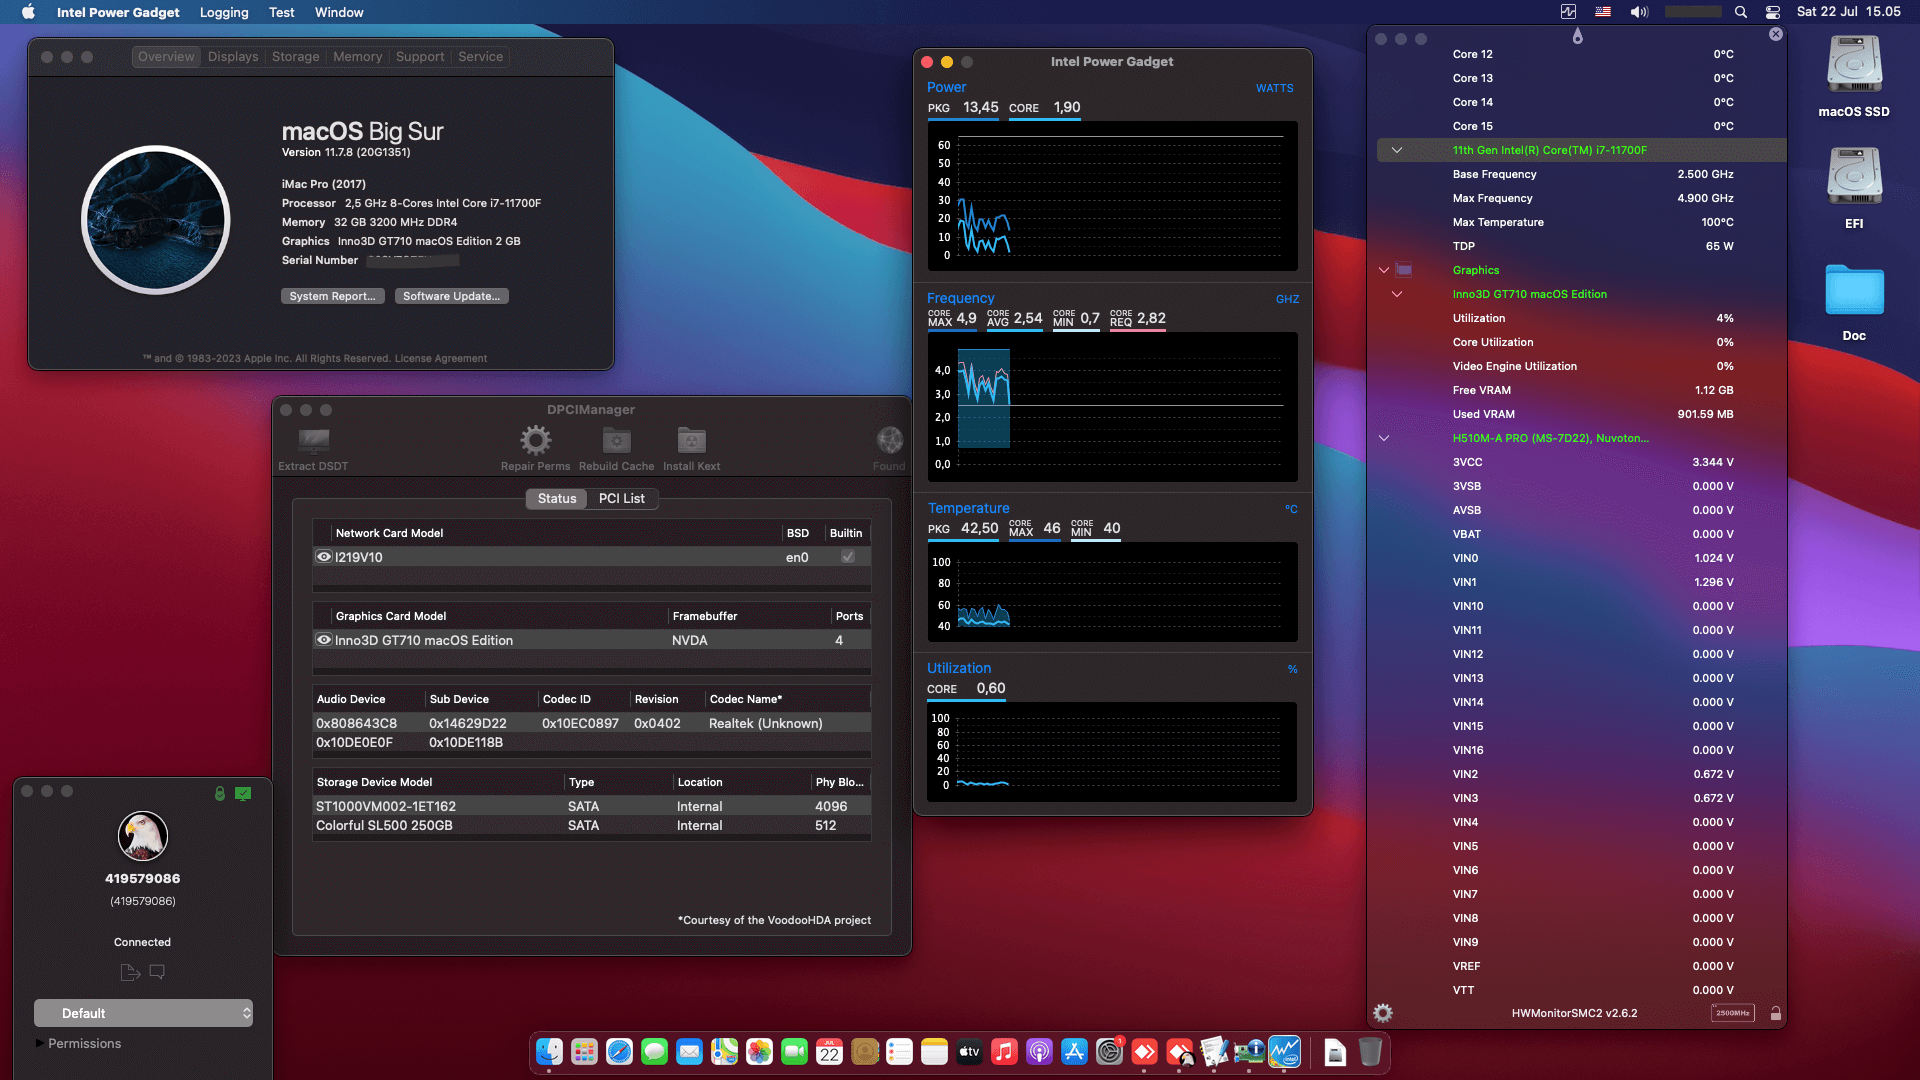Image resolution: width=1920 pixels, height=1080 pixels.
Task: Click the file transfer icon under Connected
Action: point(130,972)
